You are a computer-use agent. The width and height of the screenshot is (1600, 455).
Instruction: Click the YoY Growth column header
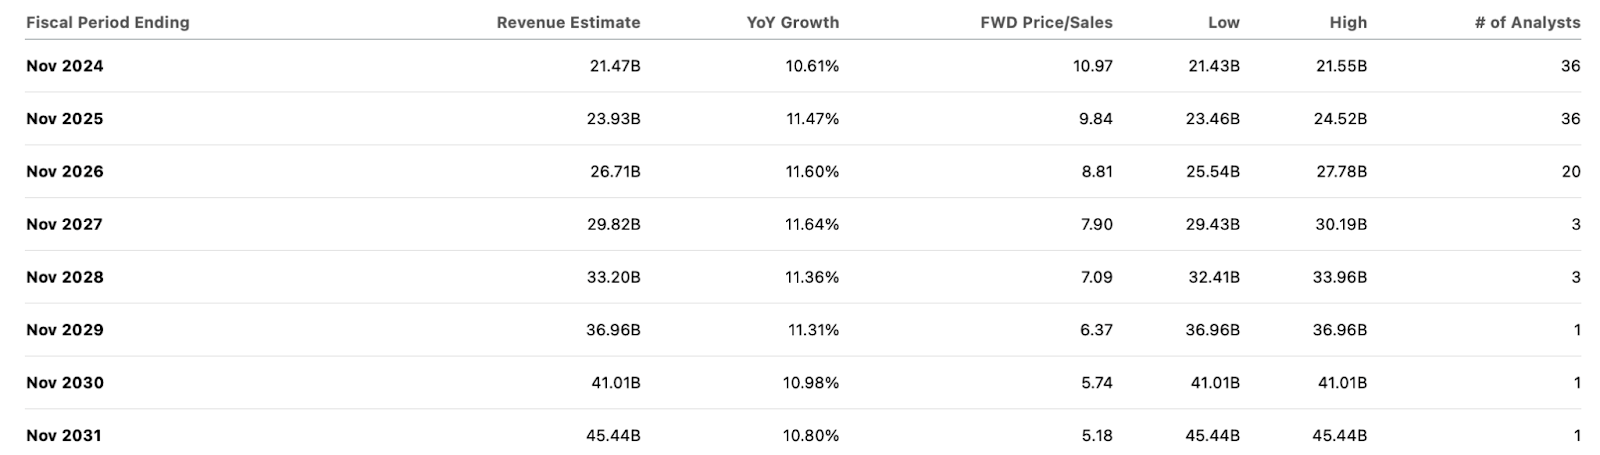click(x=792, y=22)
